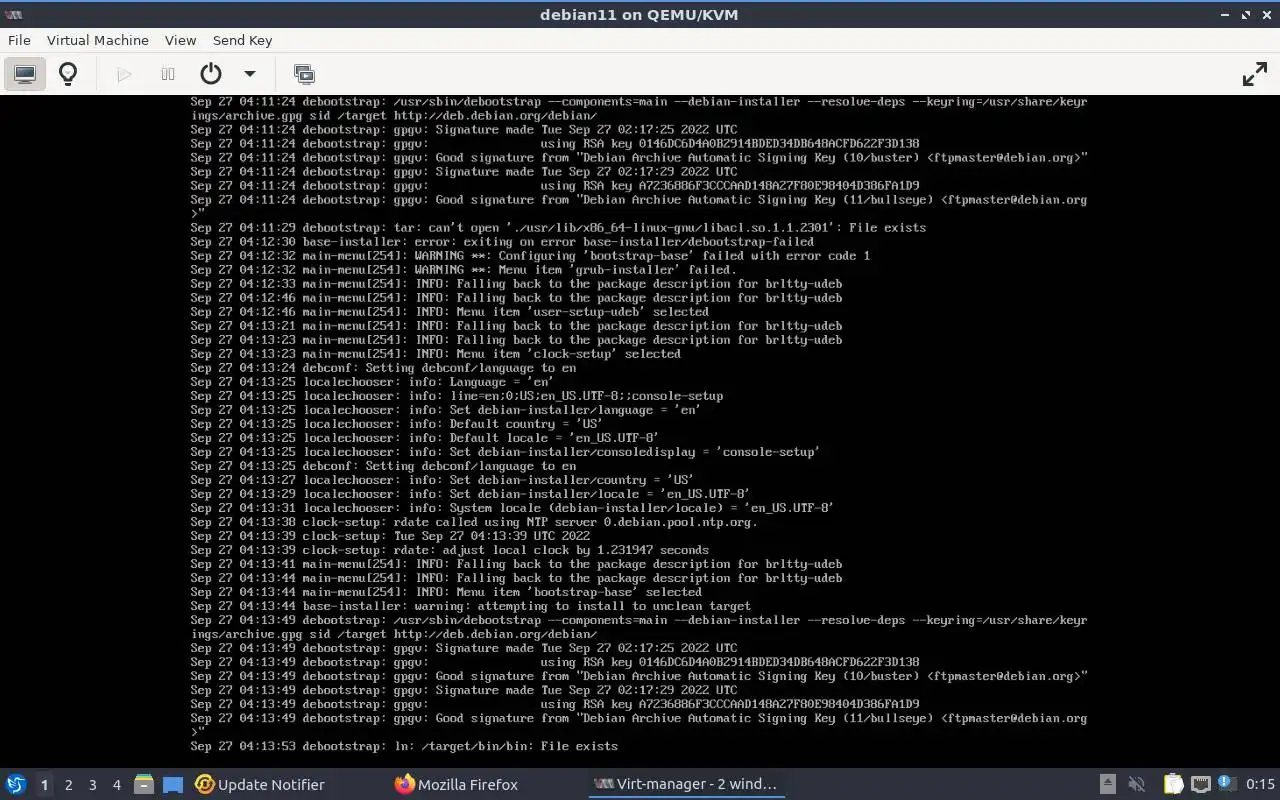
Task: Click 'Menu item 'grub-installer' failed' line
Action: click(463, 269)
